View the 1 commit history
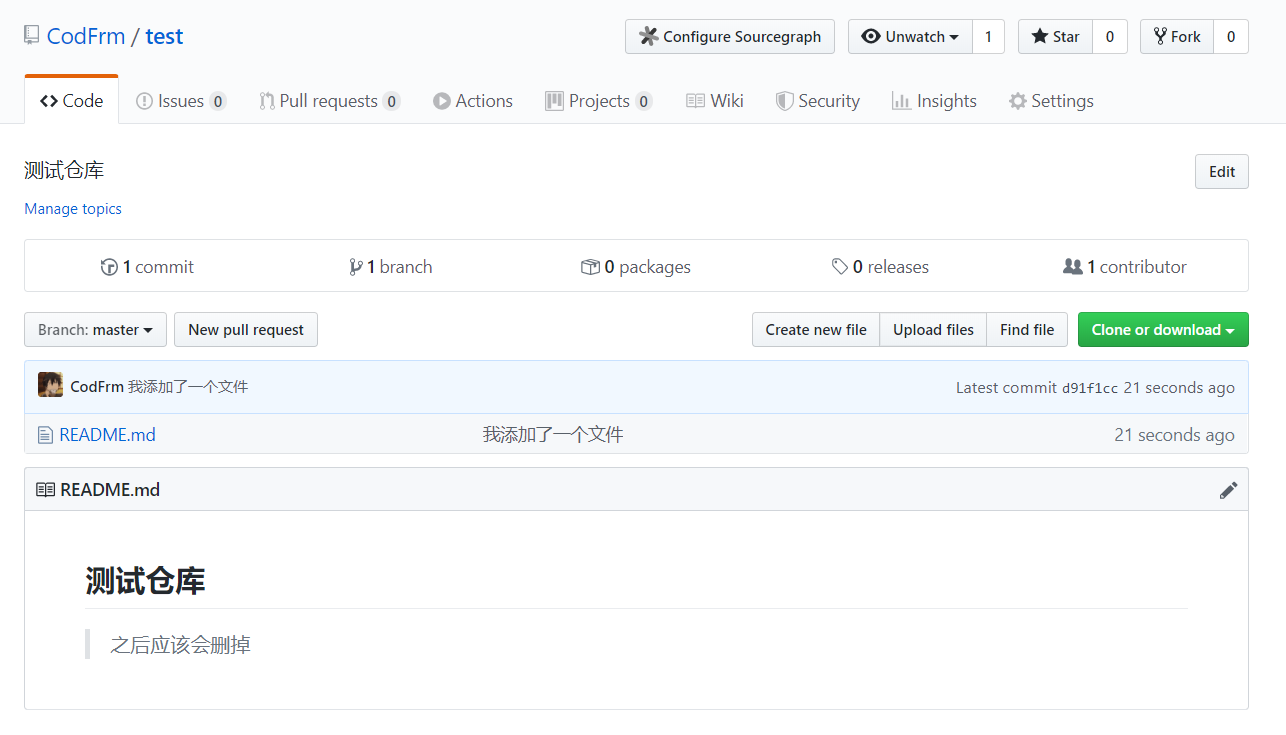Image resolution: width=1286 pixels, height=735 pixels. tap(147, 267)
